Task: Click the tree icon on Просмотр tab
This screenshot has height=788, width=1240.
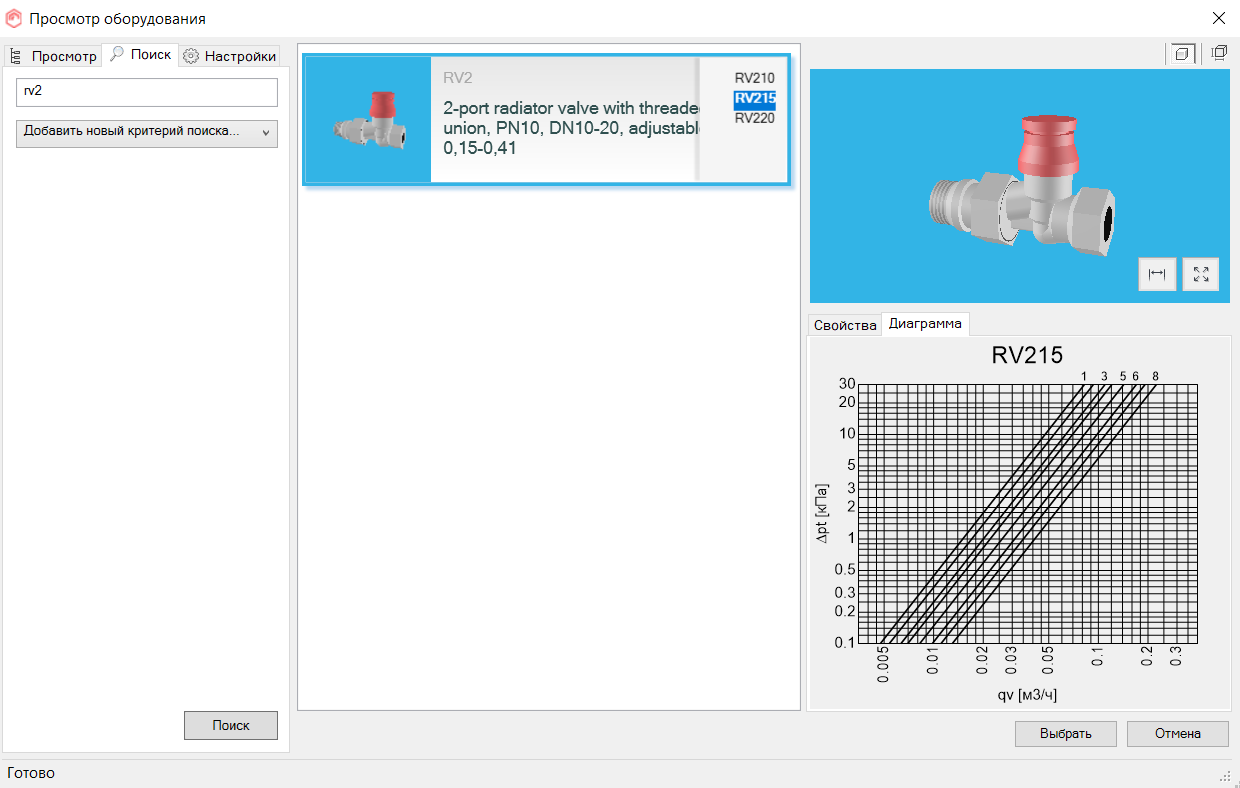Action: coord(15,56)
